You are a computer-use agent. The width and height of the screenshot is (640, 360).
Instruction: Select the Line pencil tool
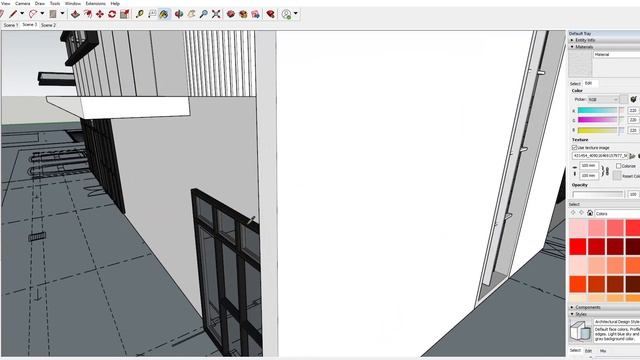(13, 14)
